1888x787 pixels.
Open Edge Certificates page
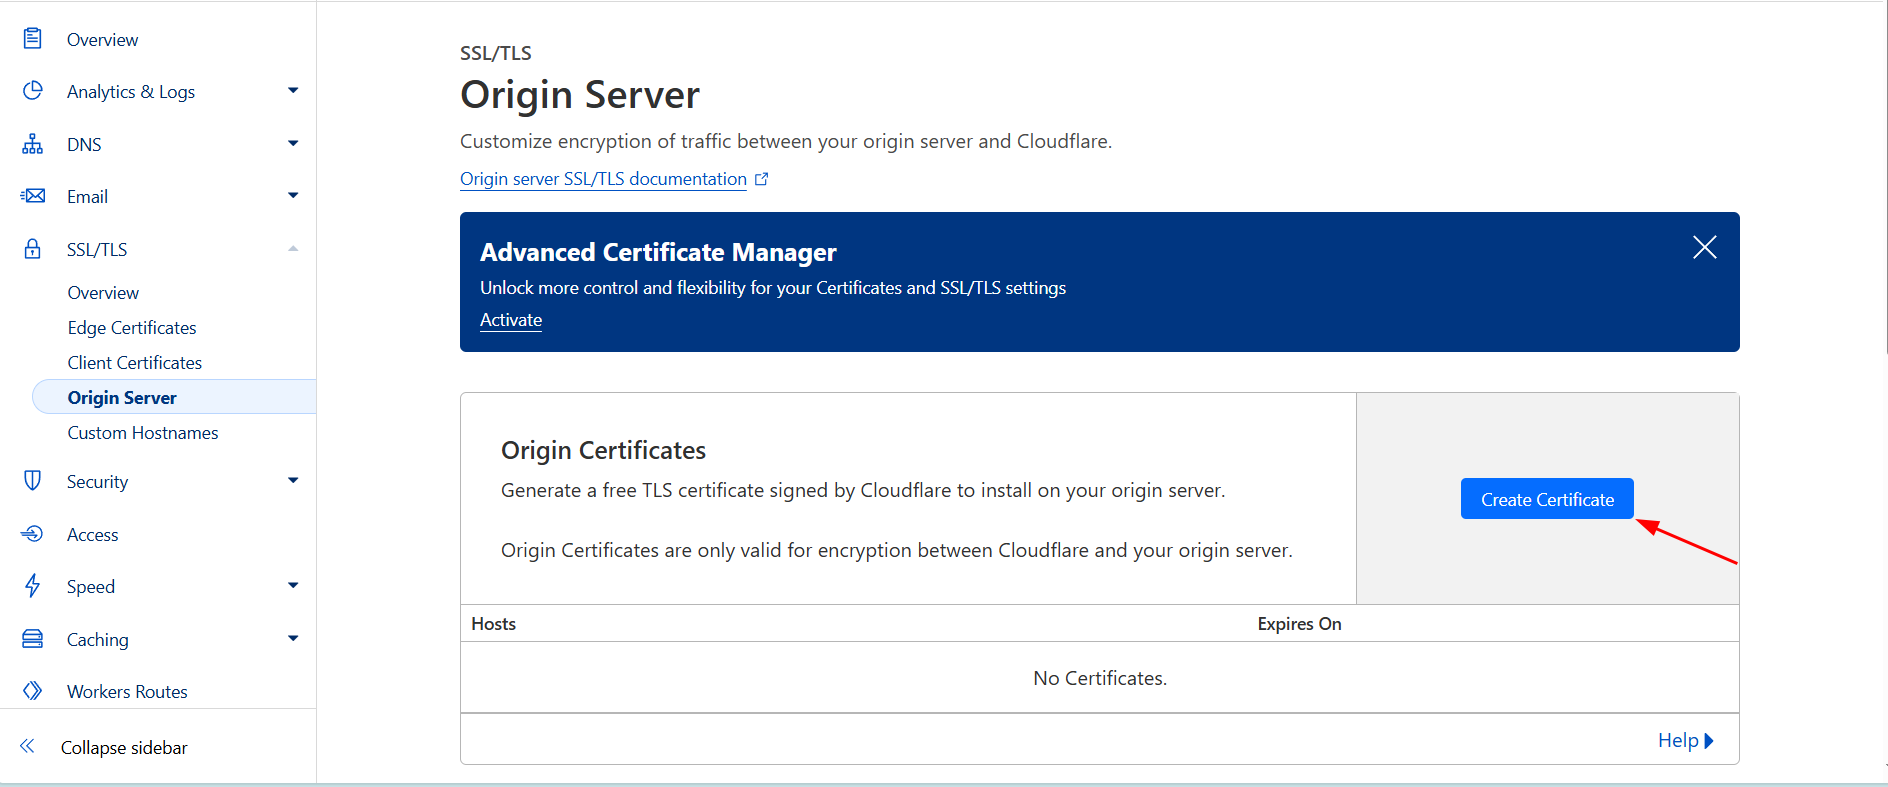click(132, 328)
